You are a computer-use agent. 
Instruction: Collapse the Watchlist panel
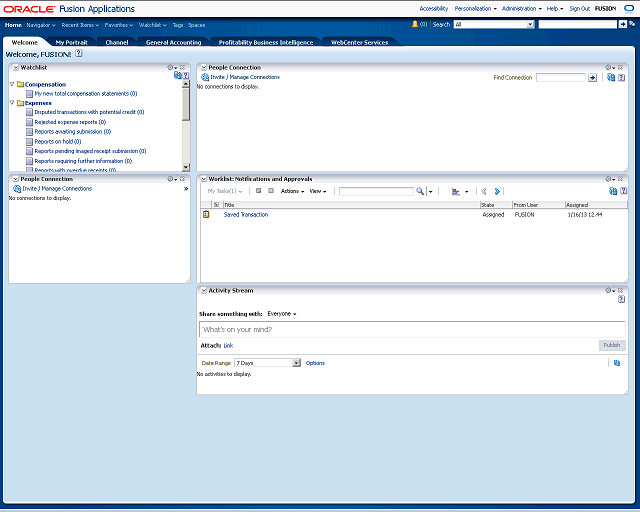coord(16,67)
